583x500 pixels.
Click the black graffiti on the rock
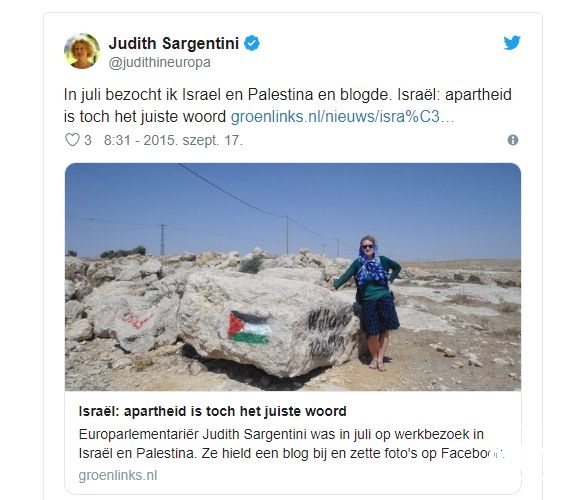click(328, 333)
